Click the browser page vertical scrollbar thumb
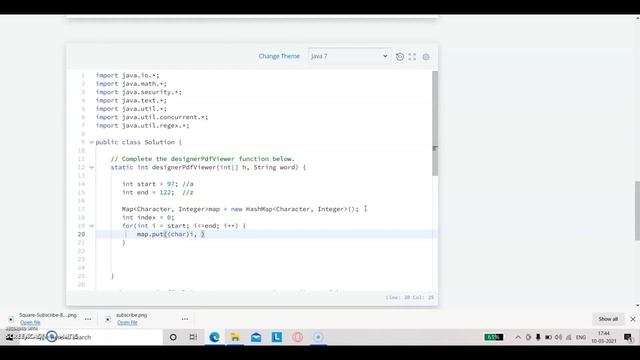 coord(637,211)
